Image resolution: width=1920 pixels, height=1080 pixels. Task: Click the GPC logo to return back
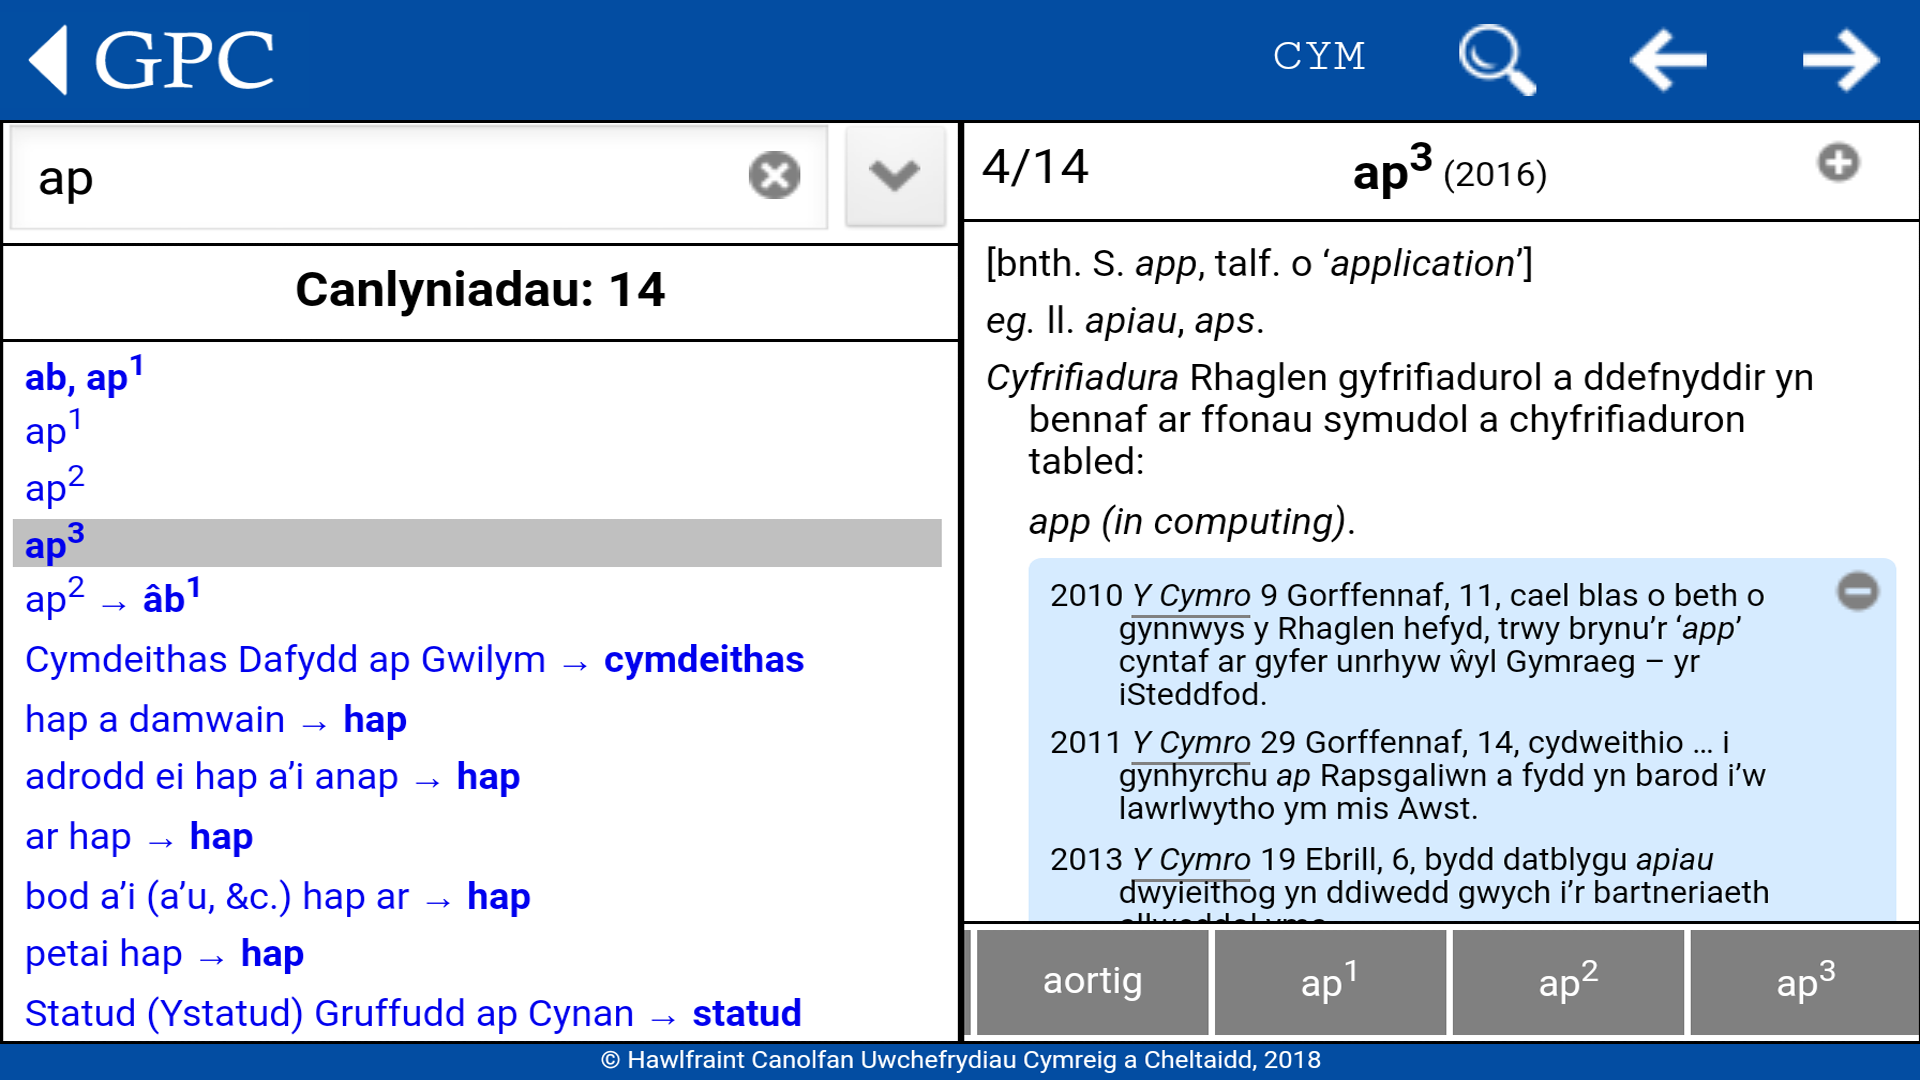point(150,58)
